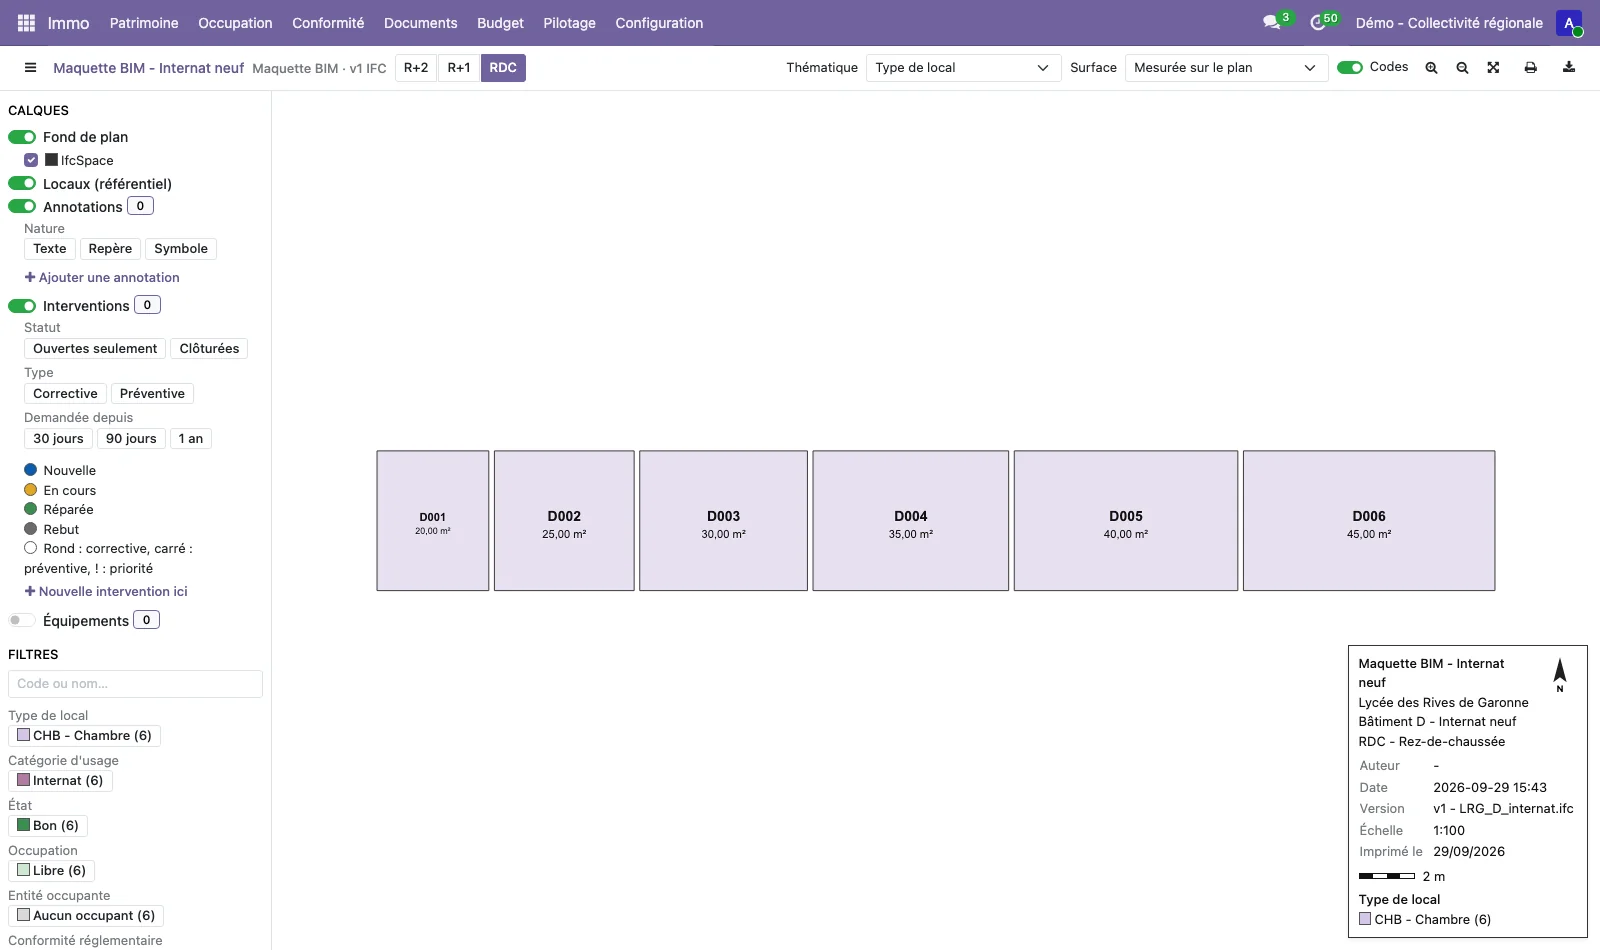Zoom out of the plan
1600x950 pixels.
[1462, 68]
